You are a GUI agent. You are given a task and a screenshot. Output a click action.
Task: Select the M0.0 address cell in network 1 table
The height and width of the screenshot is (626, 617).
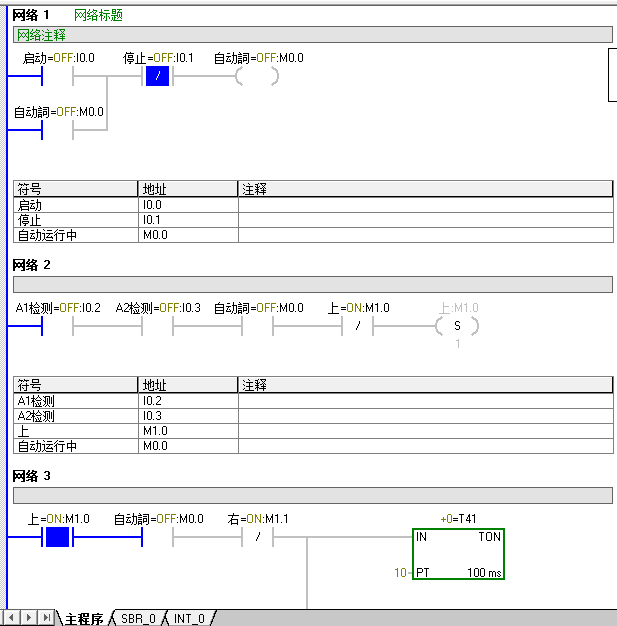click(x=188, y=235)
